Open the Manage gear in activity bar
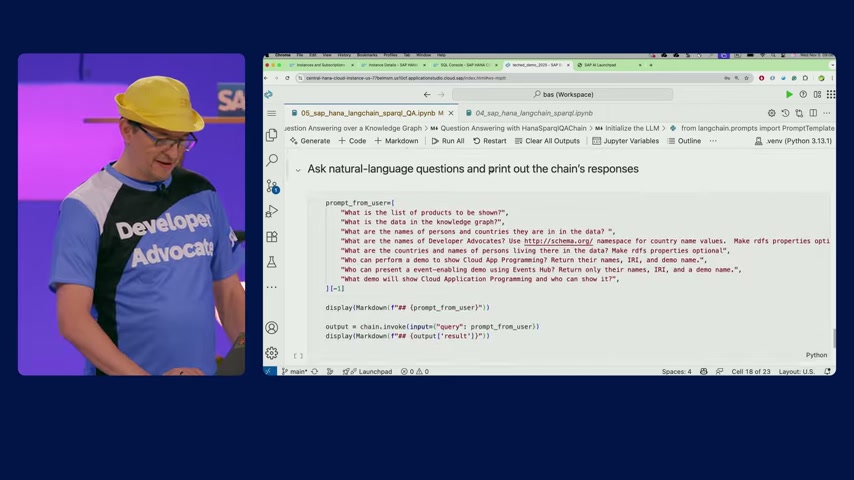The height and width of the screenshot is (480, 854). click(272, 353)
